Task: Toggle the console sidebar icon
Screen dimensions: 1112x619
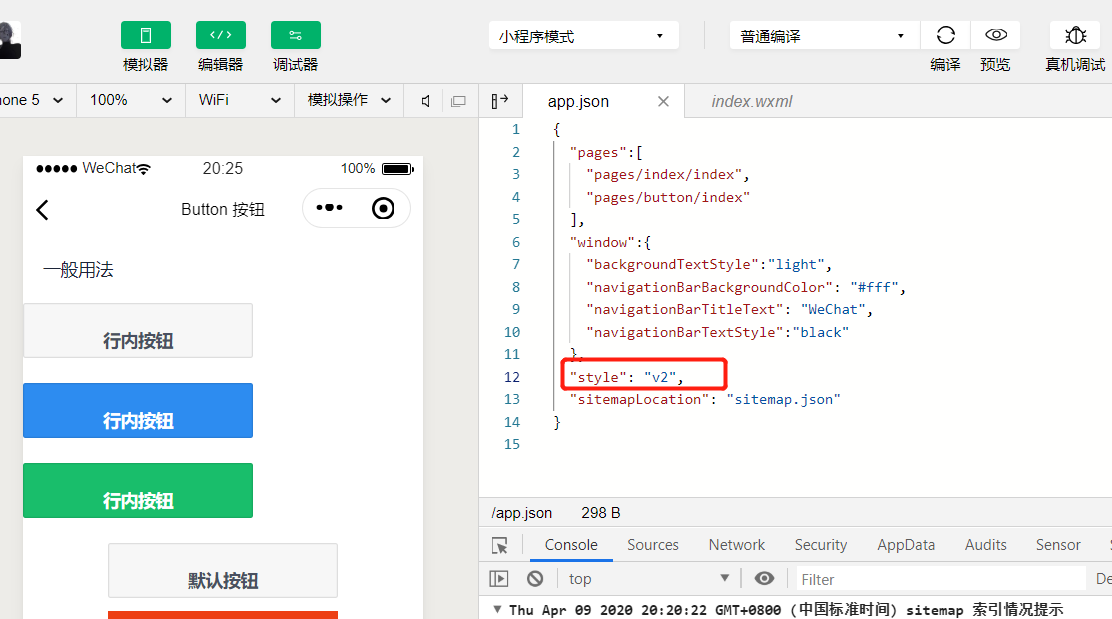Action: [499, 579]
